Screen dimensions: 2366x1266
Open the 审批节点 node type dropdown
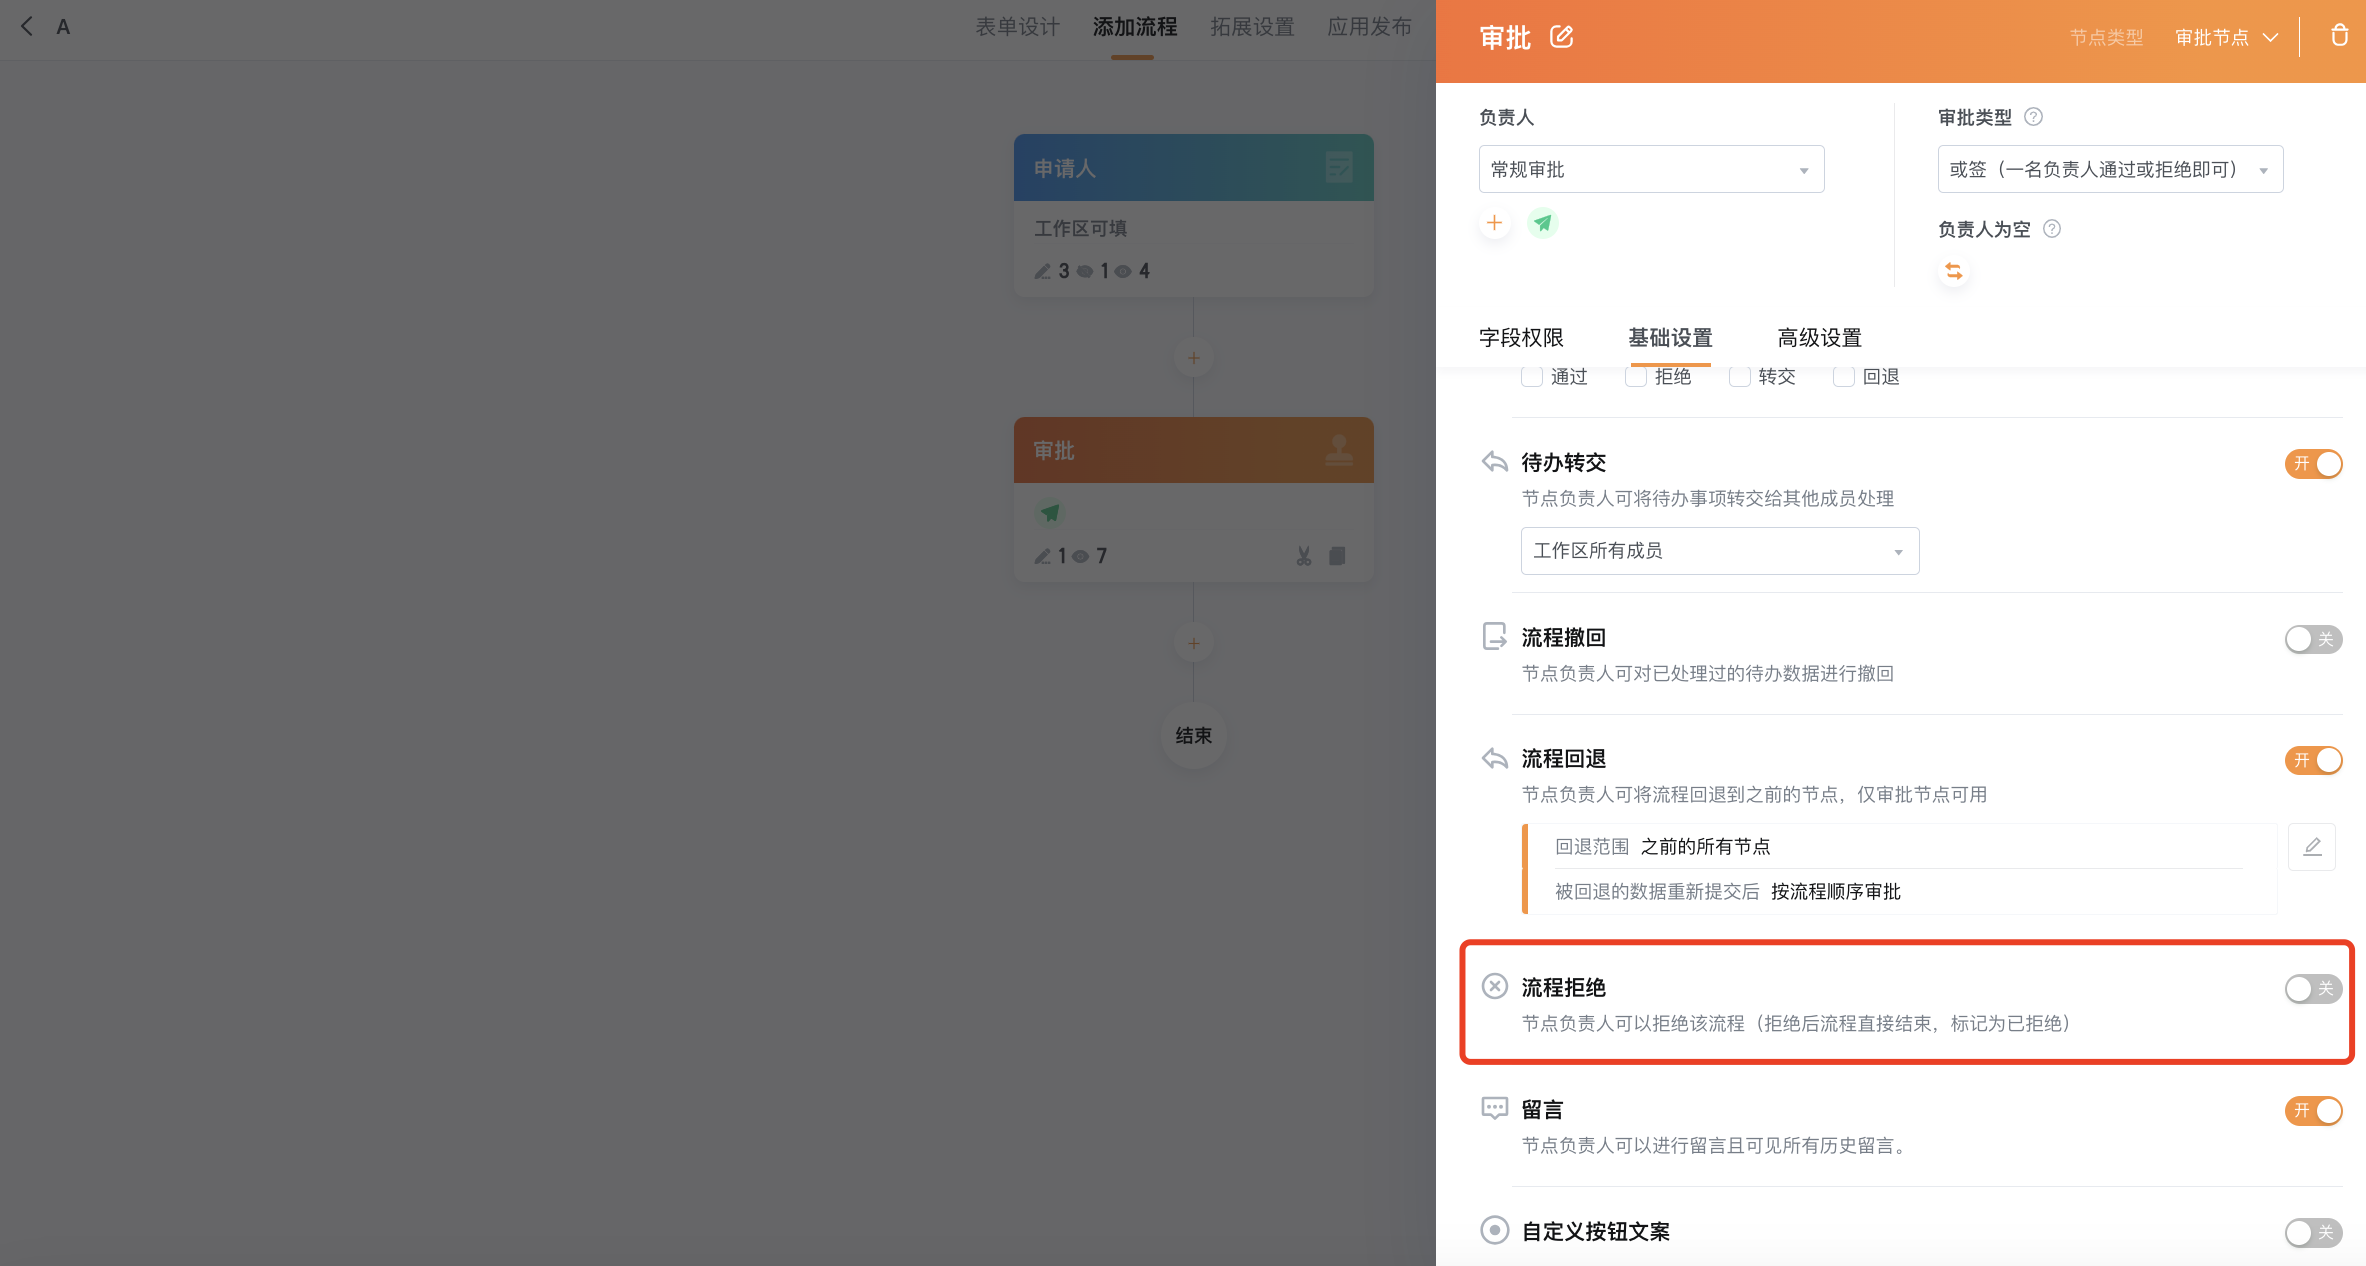(2226, 37)
